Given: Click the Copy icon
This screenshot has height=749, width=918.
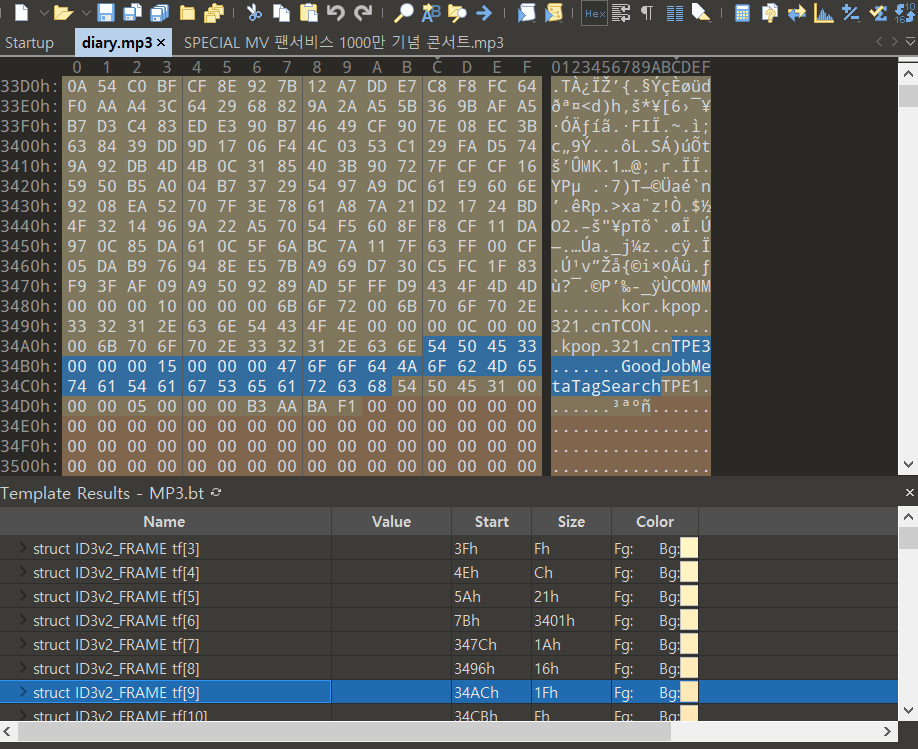Looking at the screenshot, I should click(282, 12).
